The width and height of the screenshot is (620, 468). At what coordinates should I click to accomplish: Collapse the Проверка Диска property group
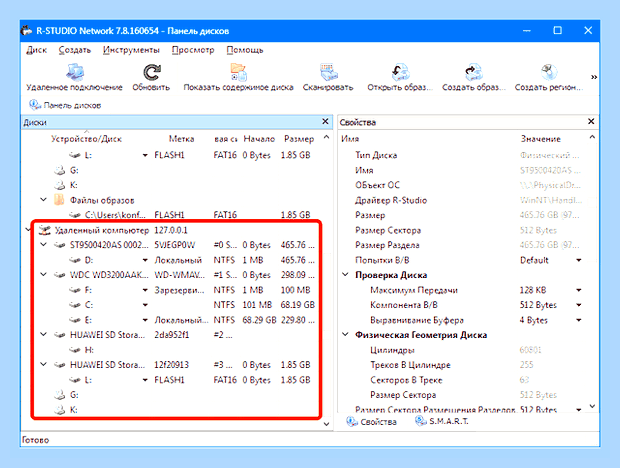coord(346,275)
